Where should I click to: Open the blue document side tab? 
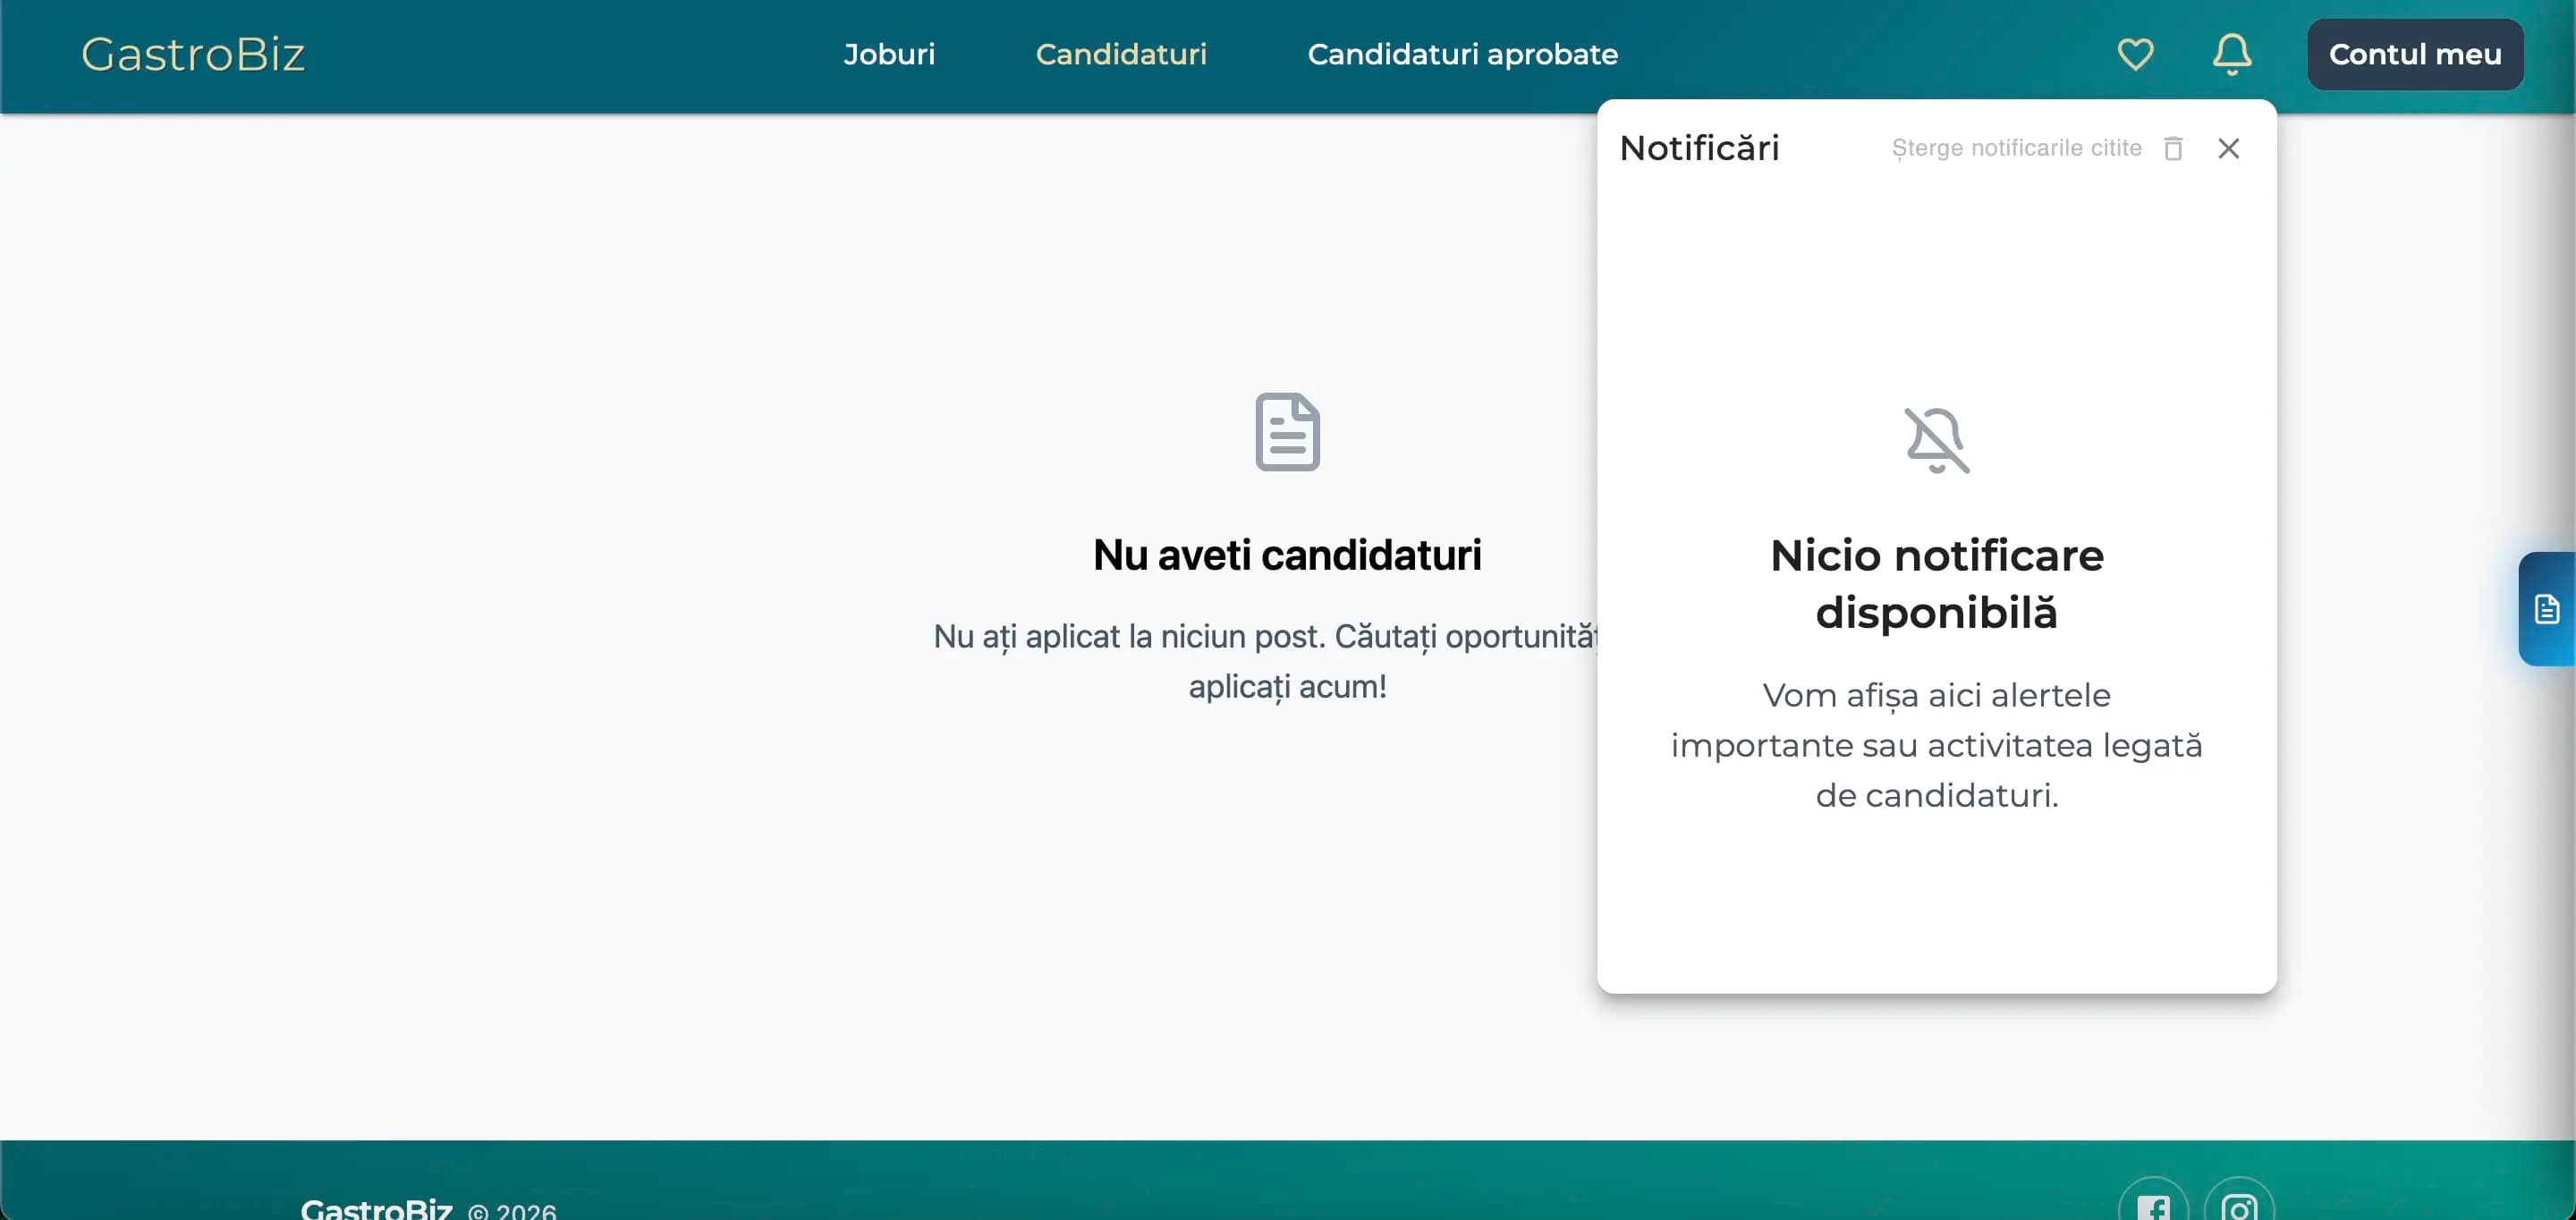coord(2547,609)
